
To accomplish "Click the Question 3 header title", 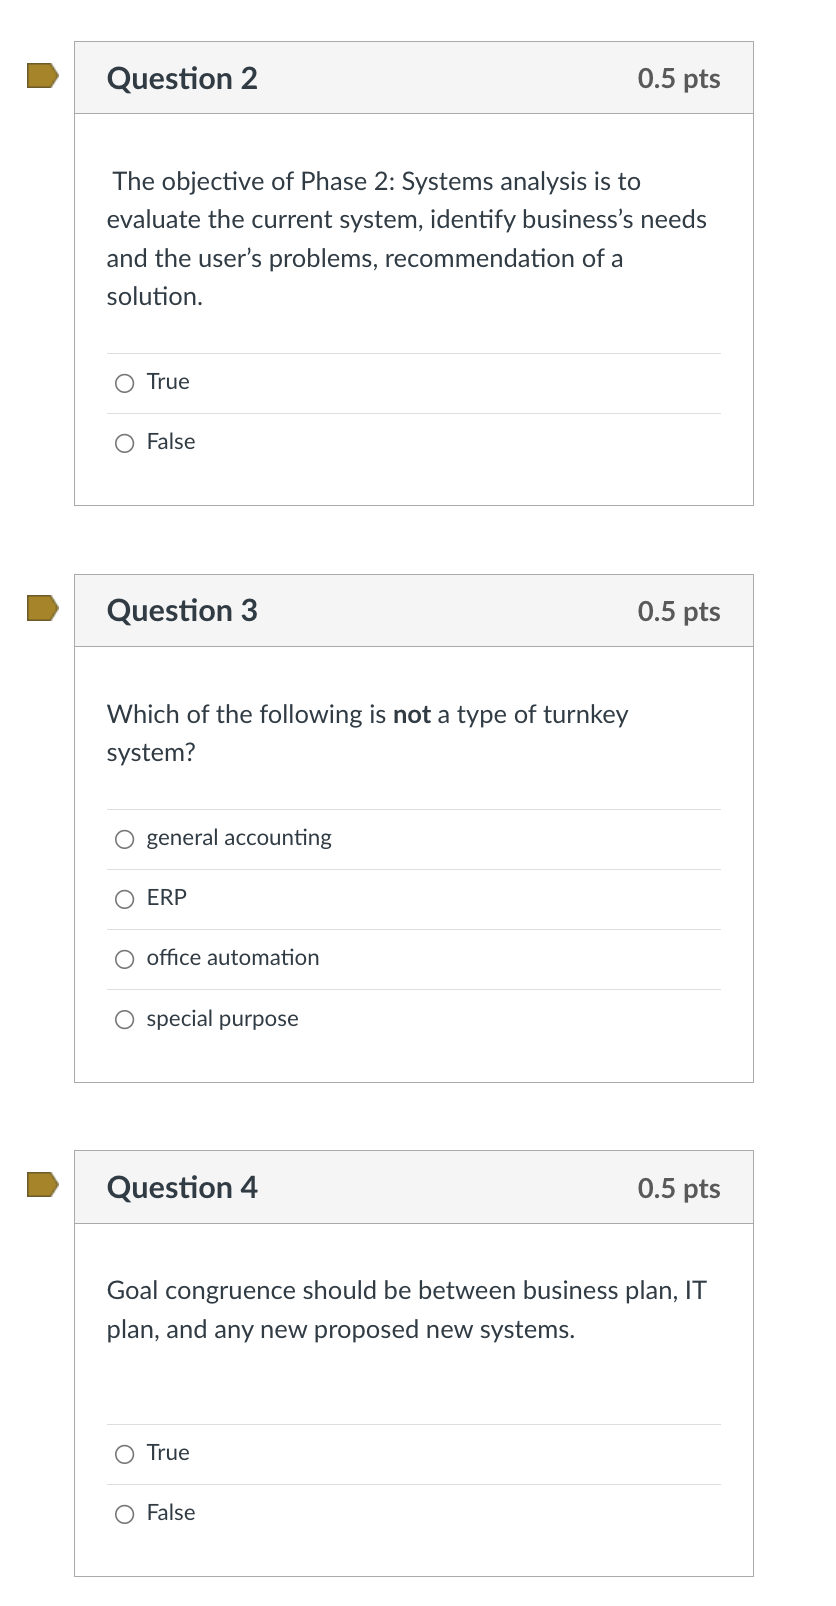I will [182, 611].
